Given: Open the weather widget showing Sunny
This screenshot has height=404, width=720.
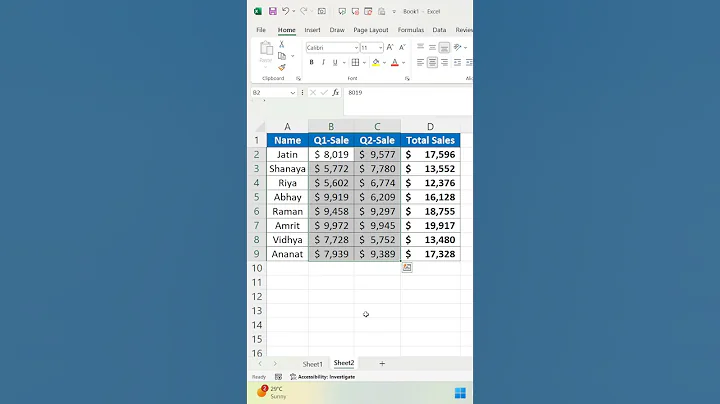Looking at the screenshot, I should [272, 392].
